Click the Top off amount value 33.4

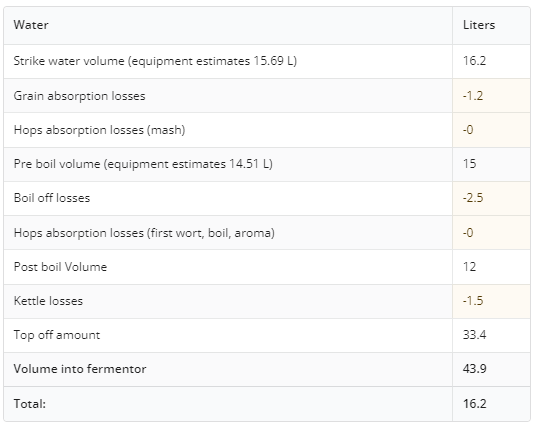(474, 334)
